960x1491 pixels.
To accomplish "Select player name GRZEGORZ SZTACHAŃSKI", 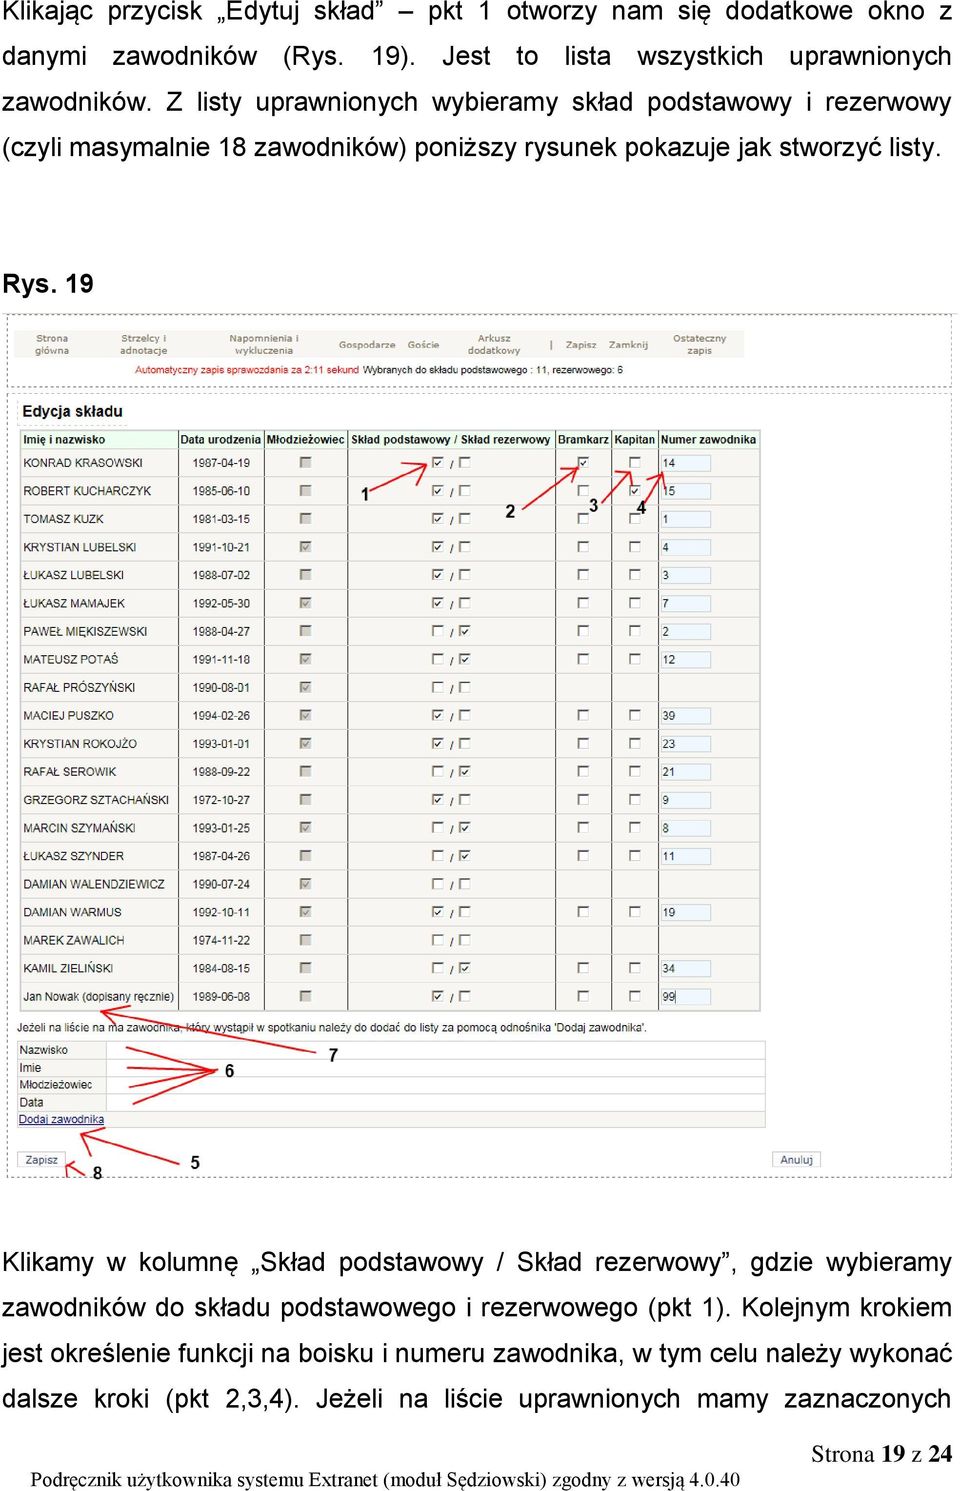I will pyautogui.click(x=96, y=800).
